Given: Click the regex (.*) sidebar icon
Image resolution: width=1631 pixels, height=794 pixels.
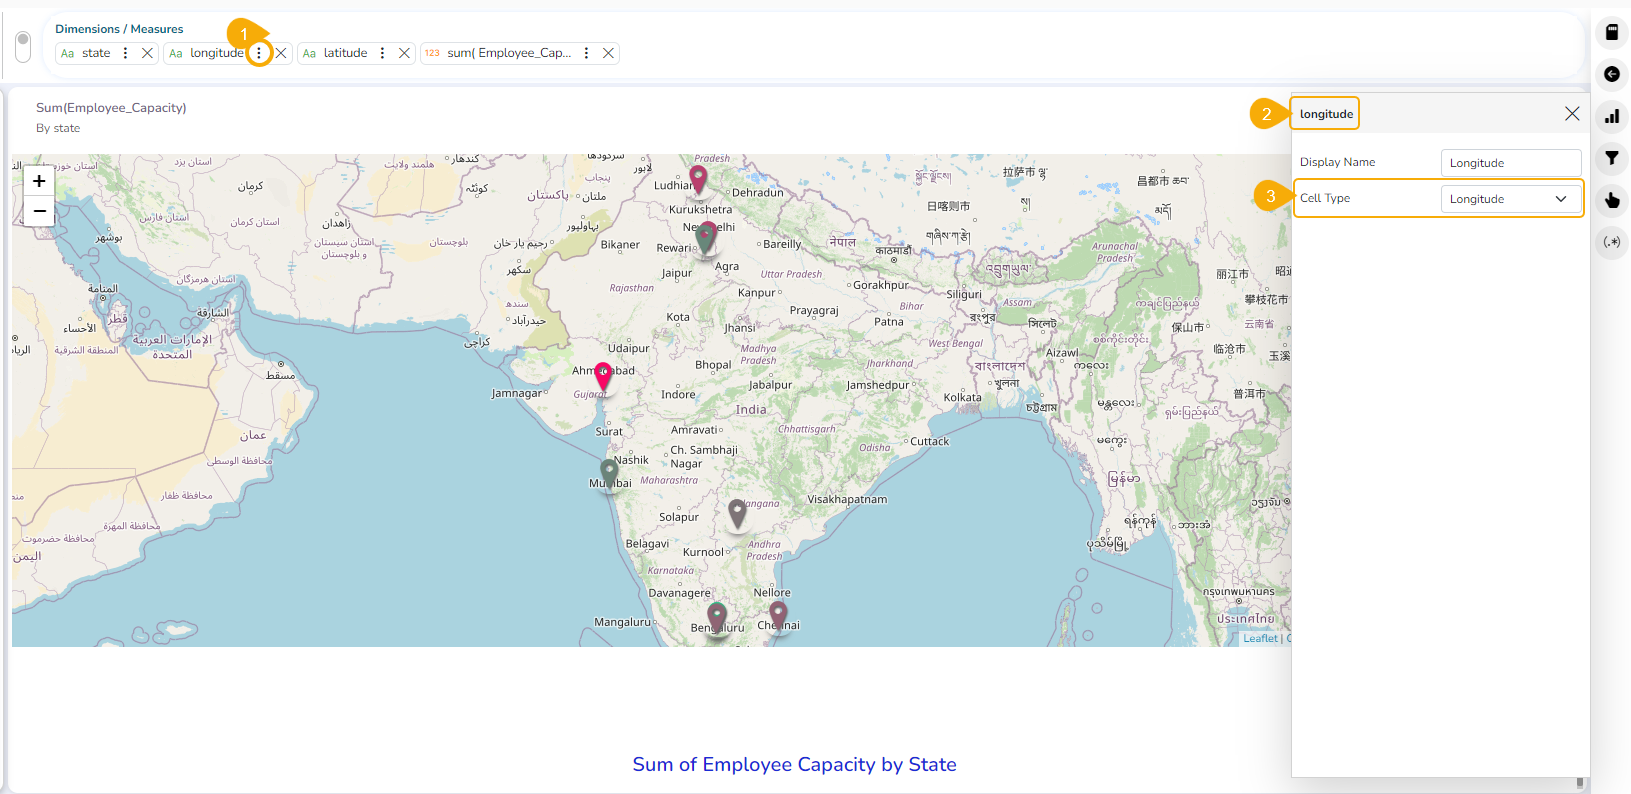Looking at the screenshot, I should 1611,242.
